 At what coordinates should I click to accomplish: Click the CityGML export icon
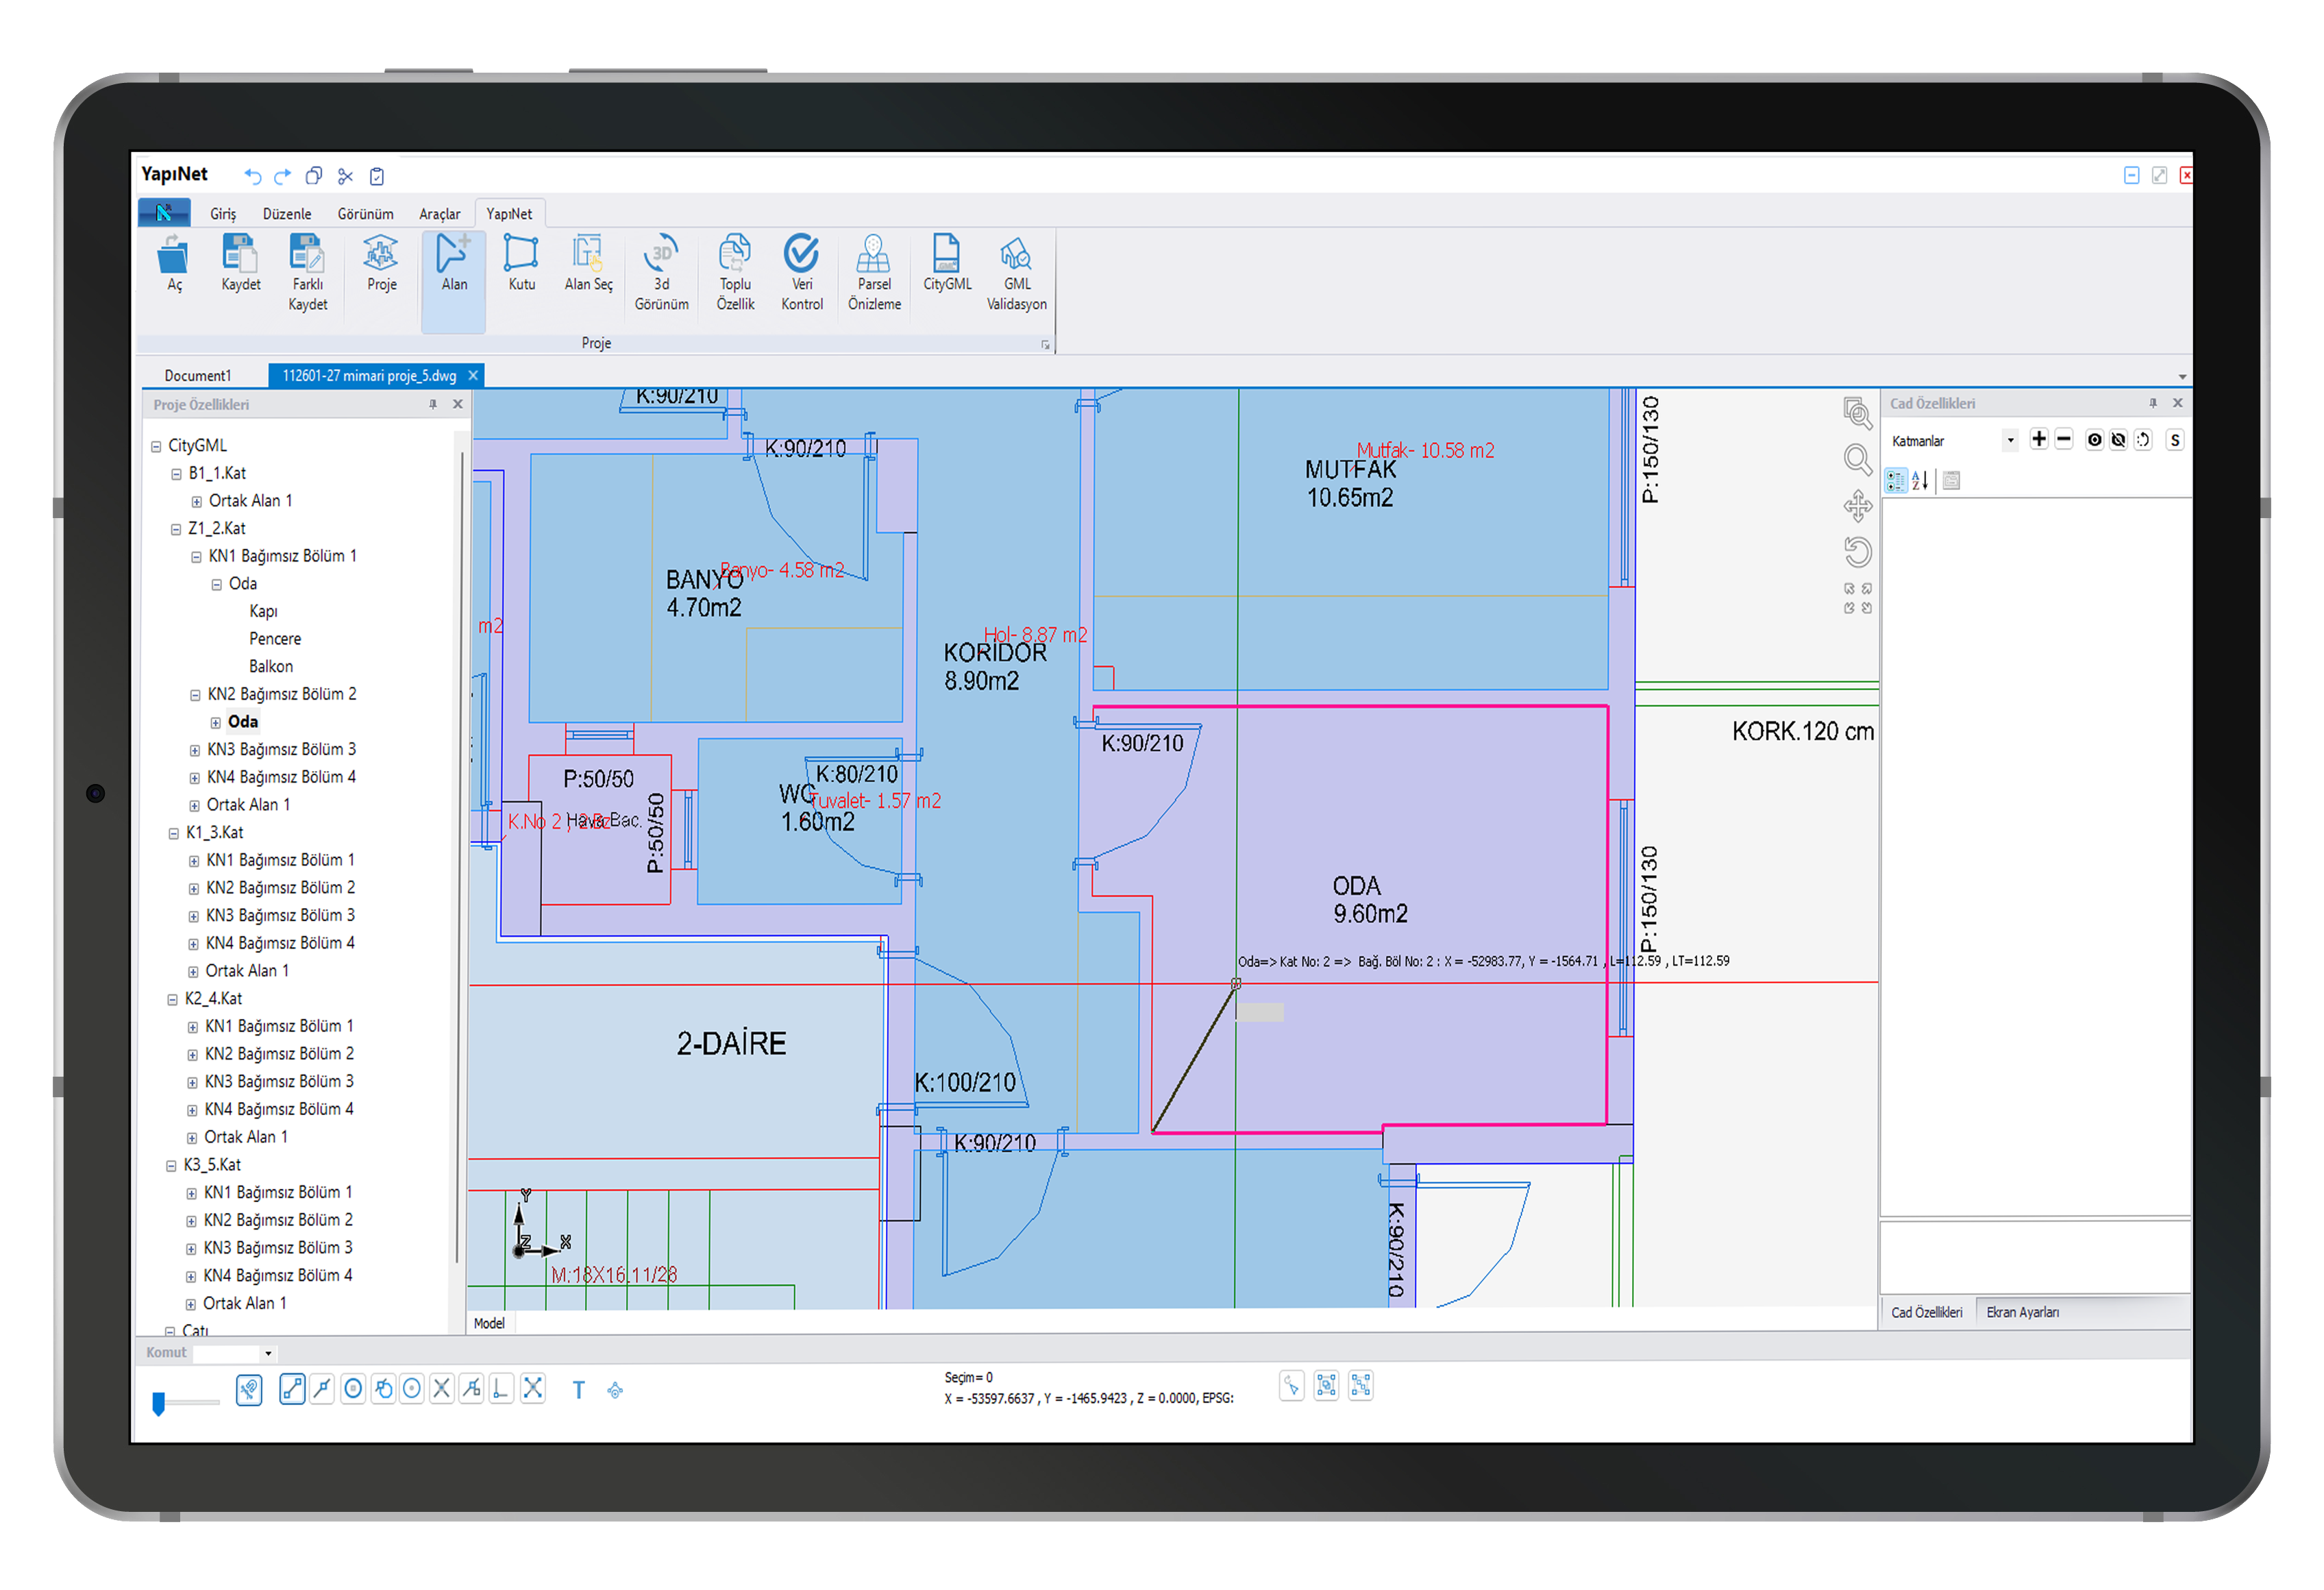tap(946, 256)
